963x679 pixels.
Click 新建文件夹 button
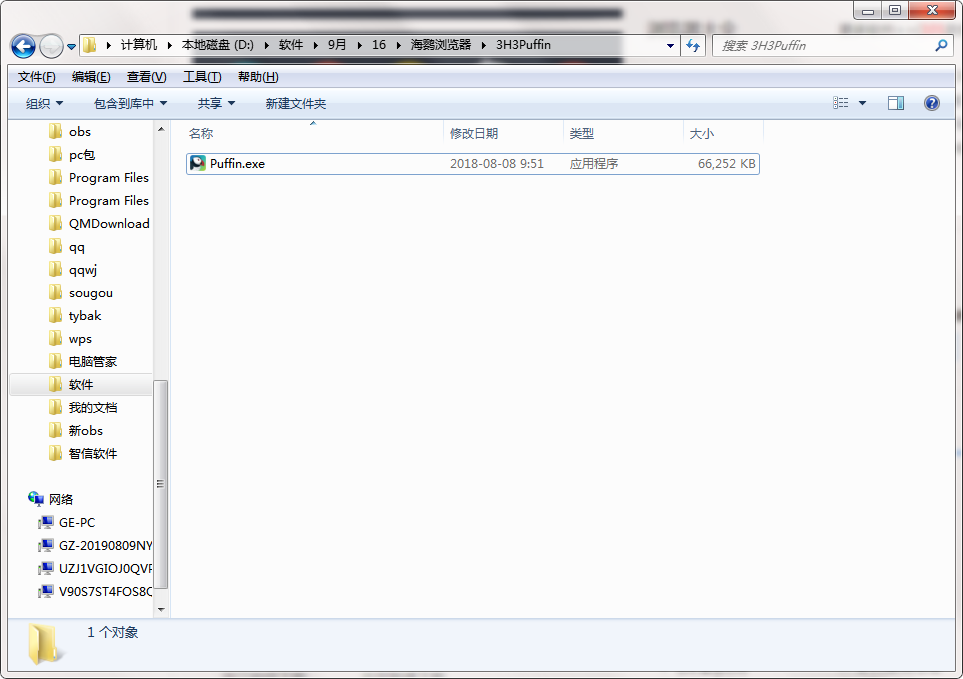coord(295,103)
